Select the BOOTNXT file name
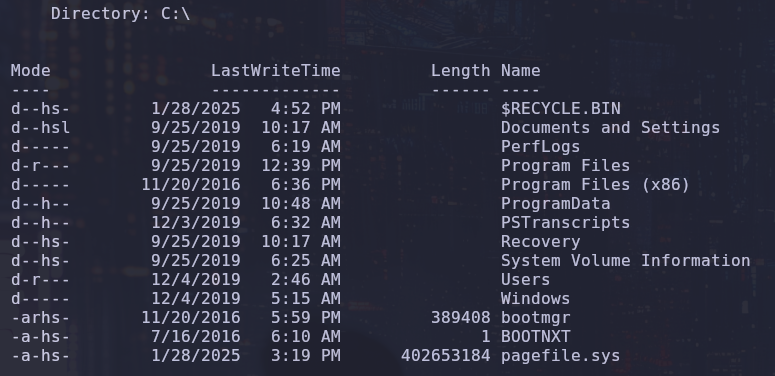The image size is (775, 376). [535, 336]
